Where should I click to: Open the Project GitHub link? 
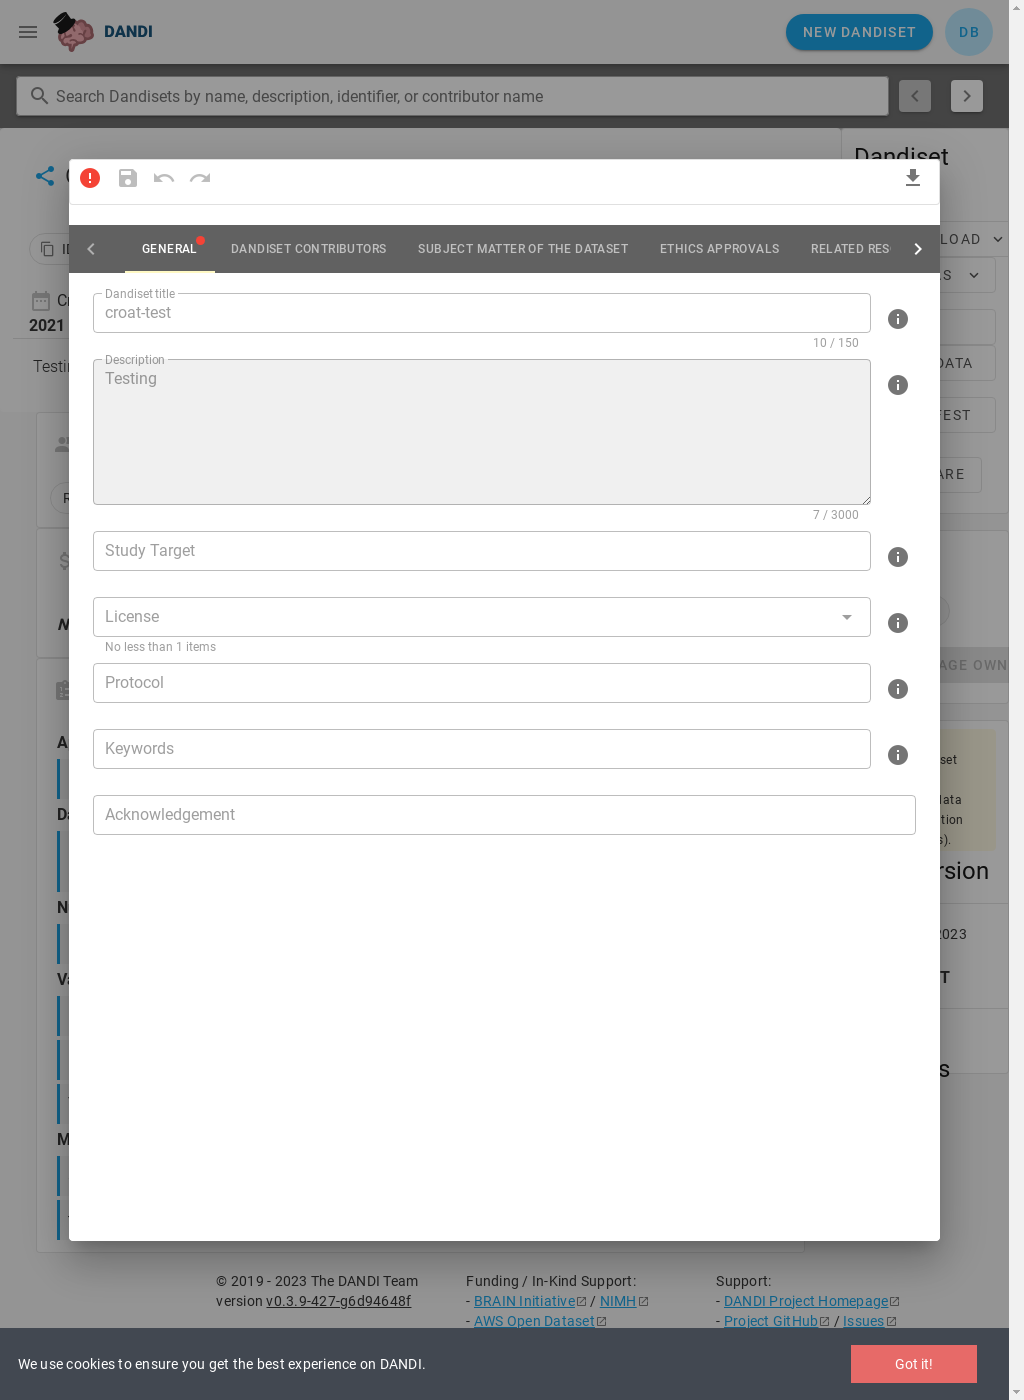[777, 1321]
